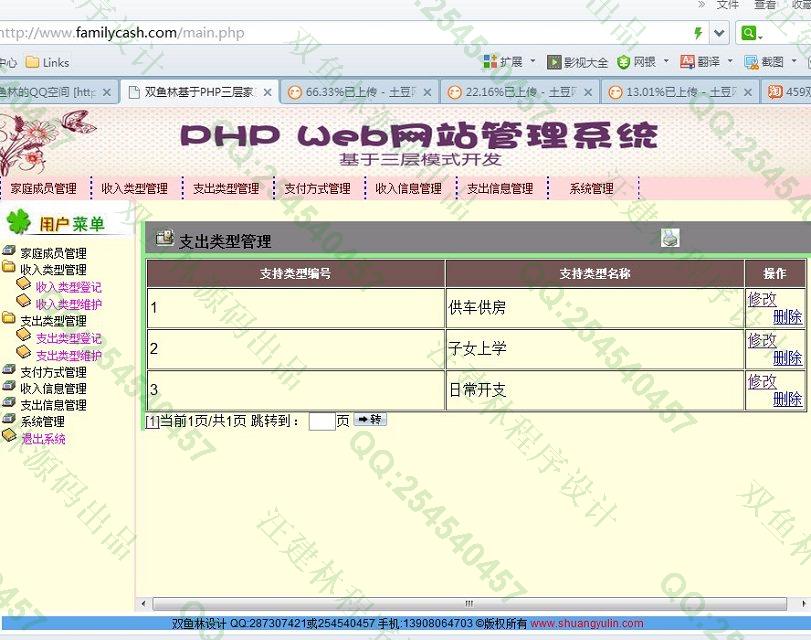Select the 日常开支 cell text
Viewport: 811px width, 640px height.
pos(477,390)
